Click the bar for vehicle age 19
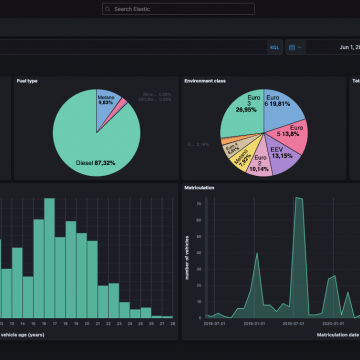This screenshot has width=360, height=360. pyautogui.click(x=82, y=275)
